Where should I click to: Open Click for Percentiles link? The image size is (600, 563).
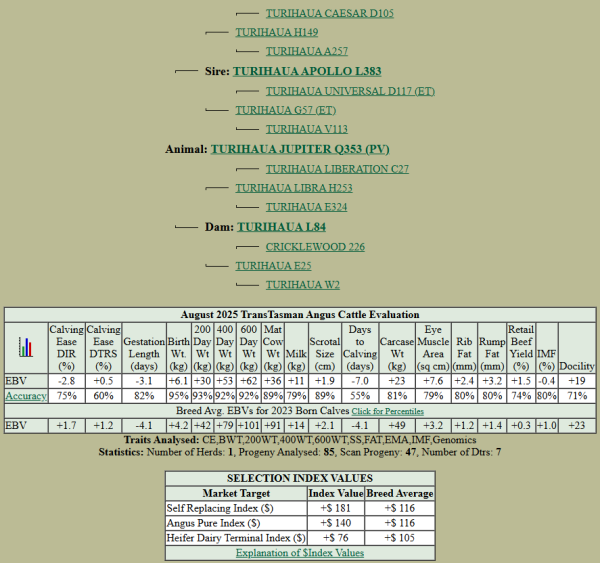(x=387, y=411)
